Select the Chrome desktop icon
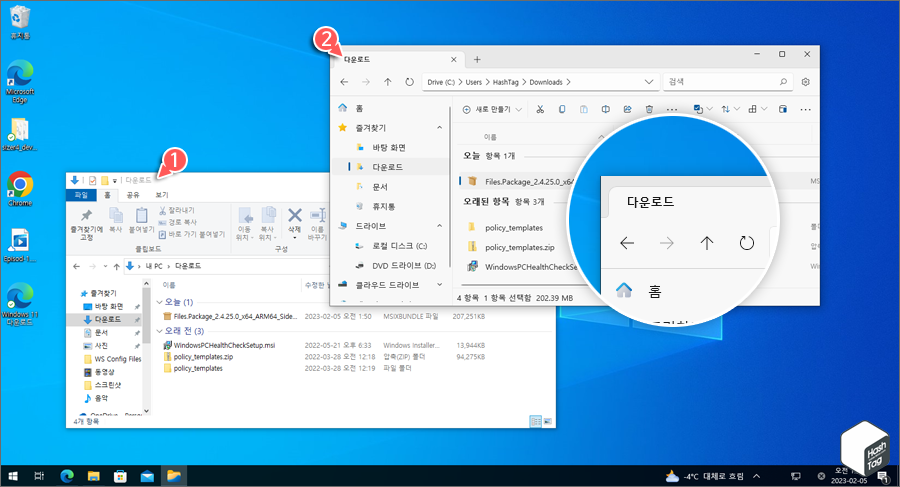This screenshot has width=900, height=487. tap(20, 189)
